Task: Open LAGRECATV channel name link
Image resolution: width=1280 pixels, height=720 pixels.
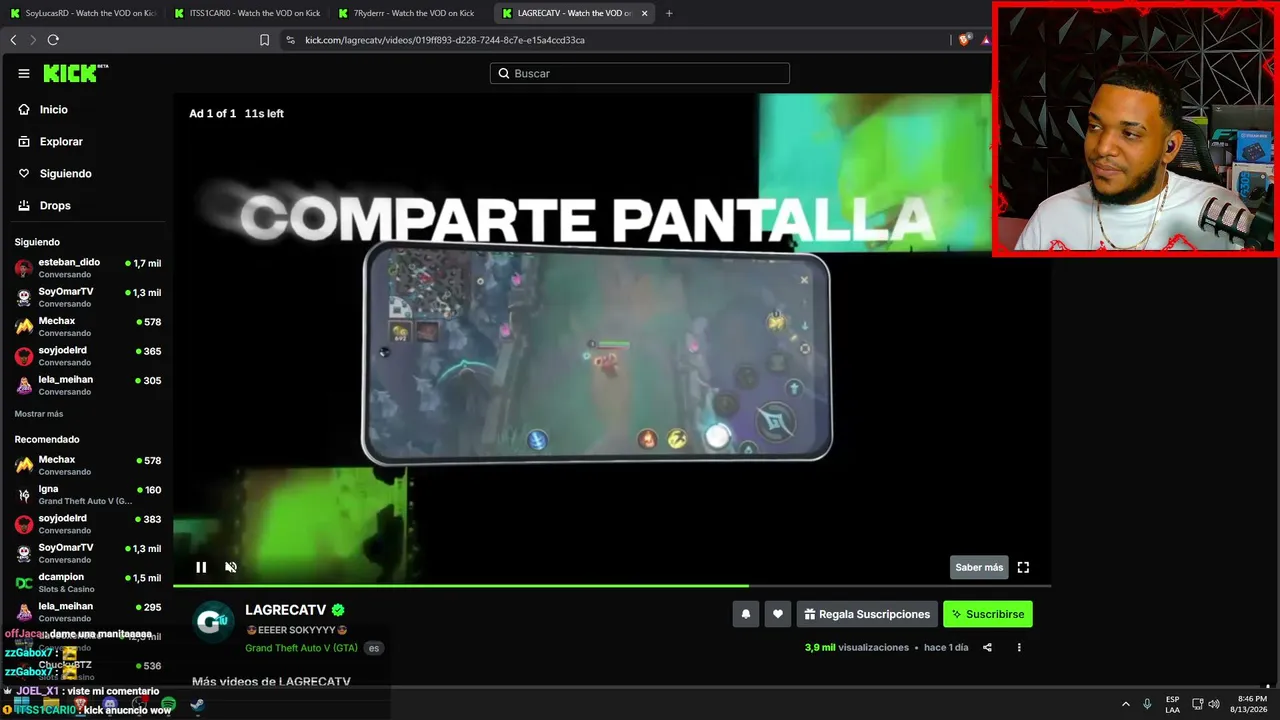Action: point(286,610)
